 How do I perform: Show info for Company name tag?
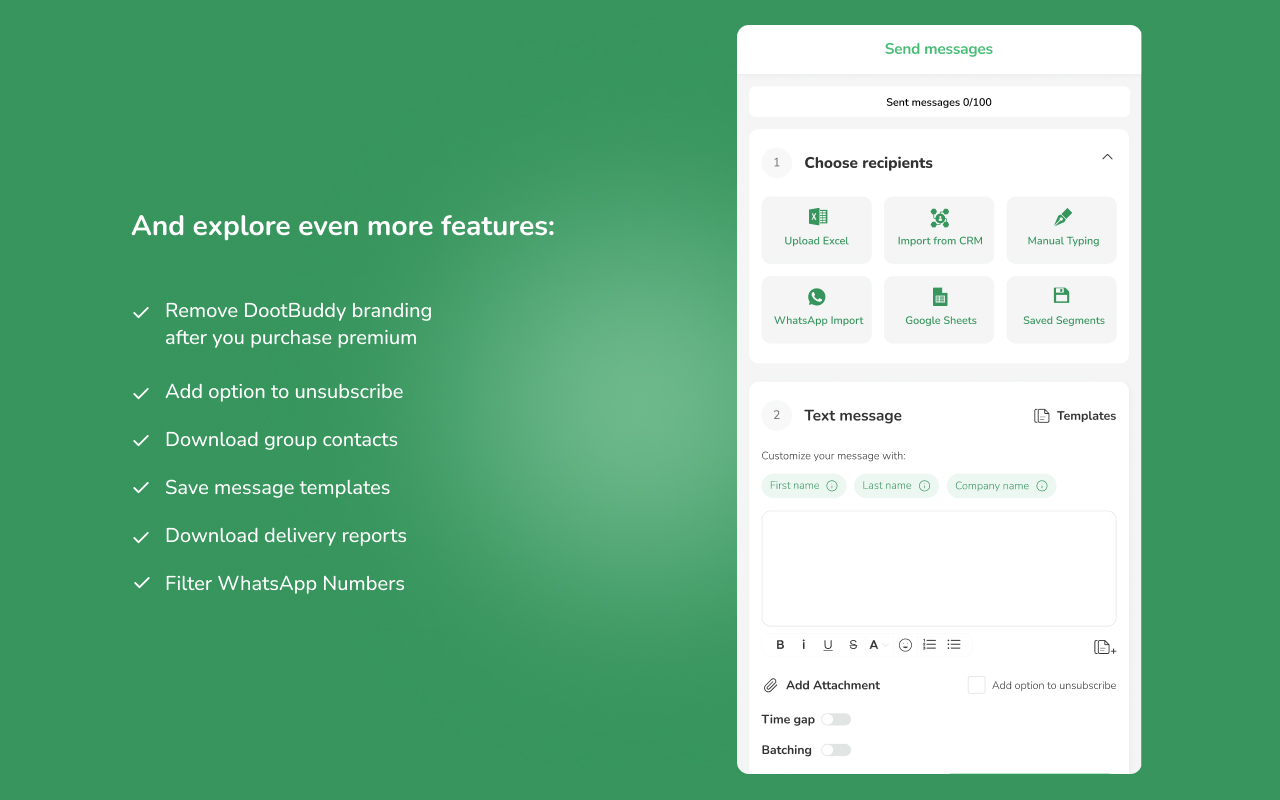(x=1042, y=486)
